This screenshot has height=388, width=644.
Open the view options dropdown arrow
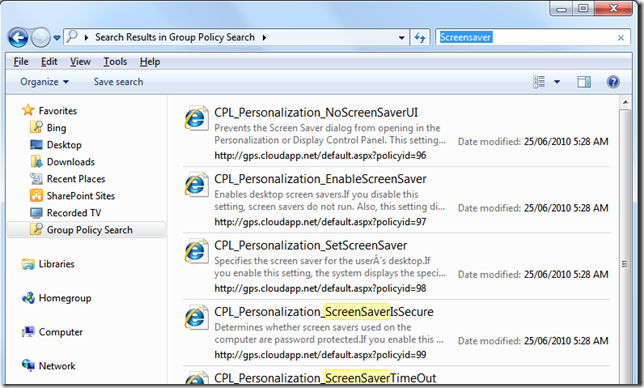(x=557, y=82)
